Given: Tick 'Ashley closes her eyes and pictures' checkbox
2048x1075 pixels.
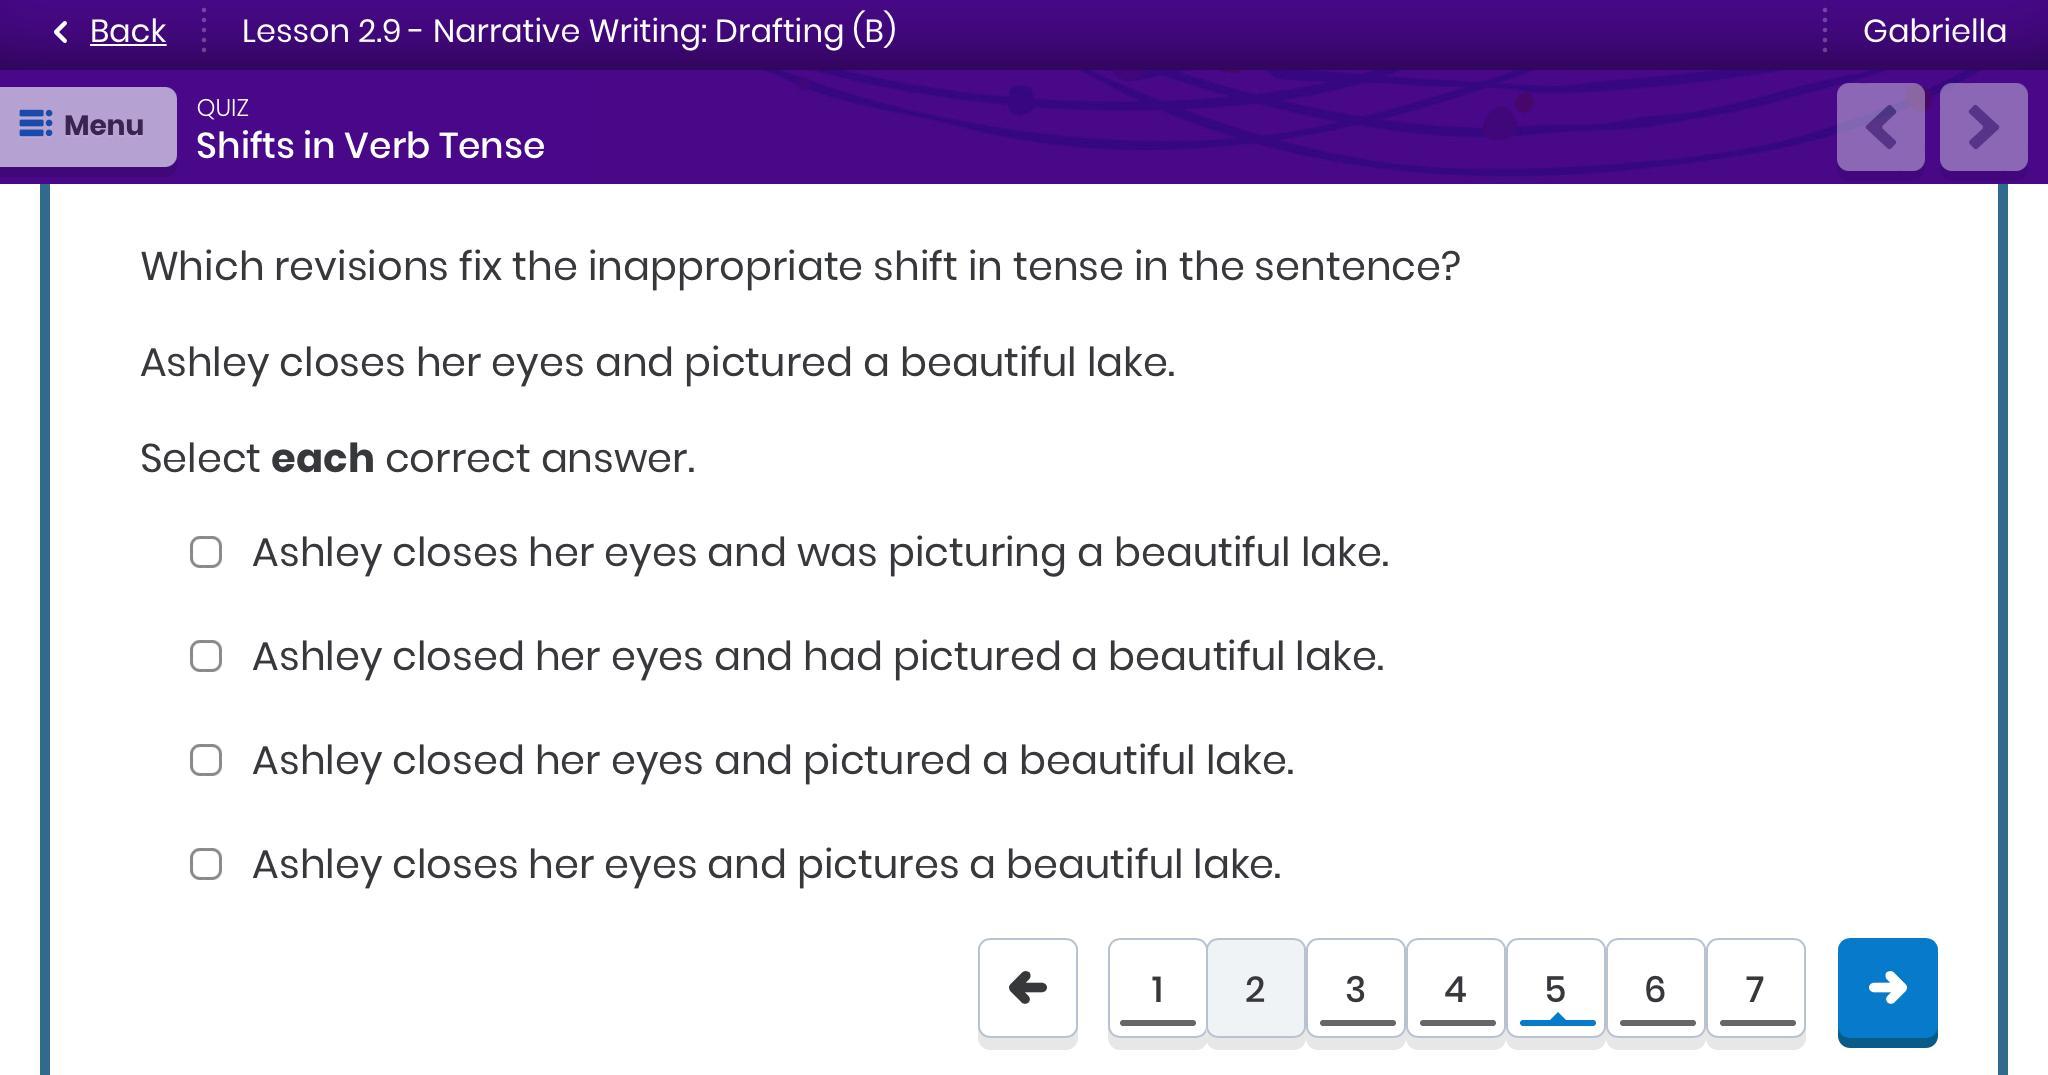Looking at the screenshot, I should pos(206,864).
